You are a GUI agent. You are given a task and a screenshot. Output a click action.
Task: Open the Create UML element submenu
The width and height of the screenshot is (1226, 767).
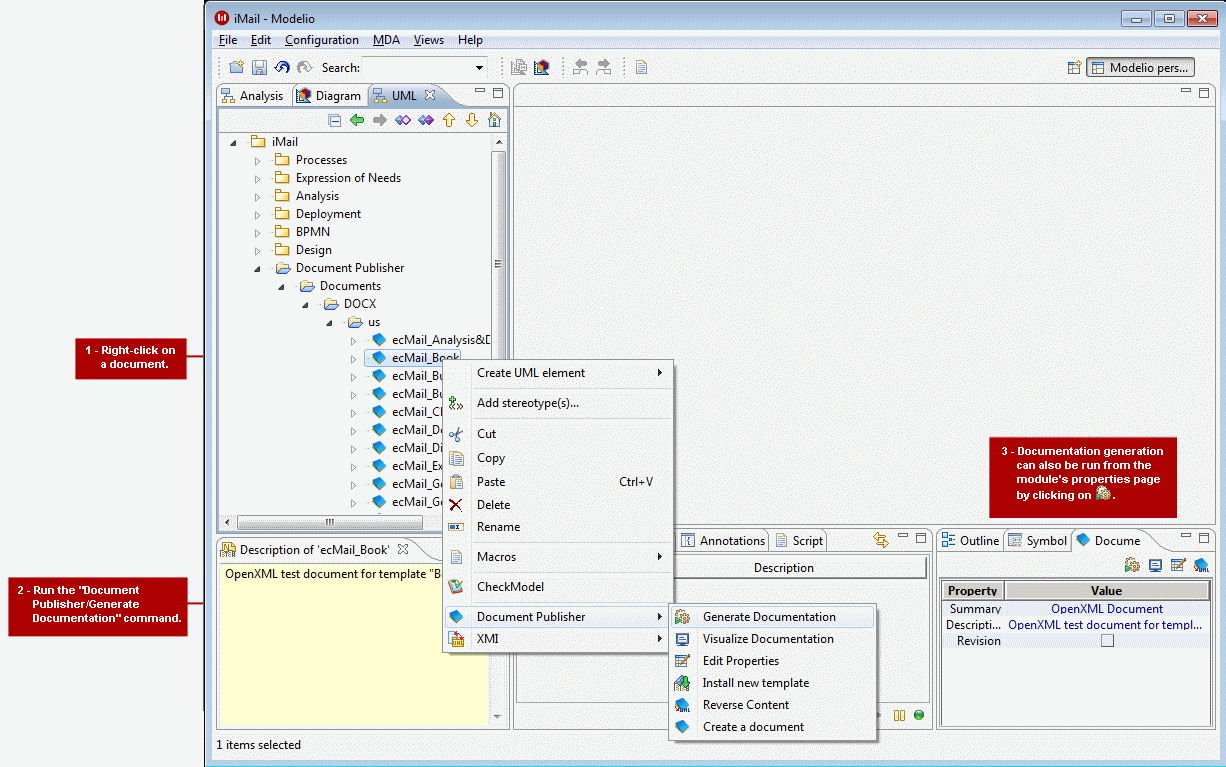[557, 373]
